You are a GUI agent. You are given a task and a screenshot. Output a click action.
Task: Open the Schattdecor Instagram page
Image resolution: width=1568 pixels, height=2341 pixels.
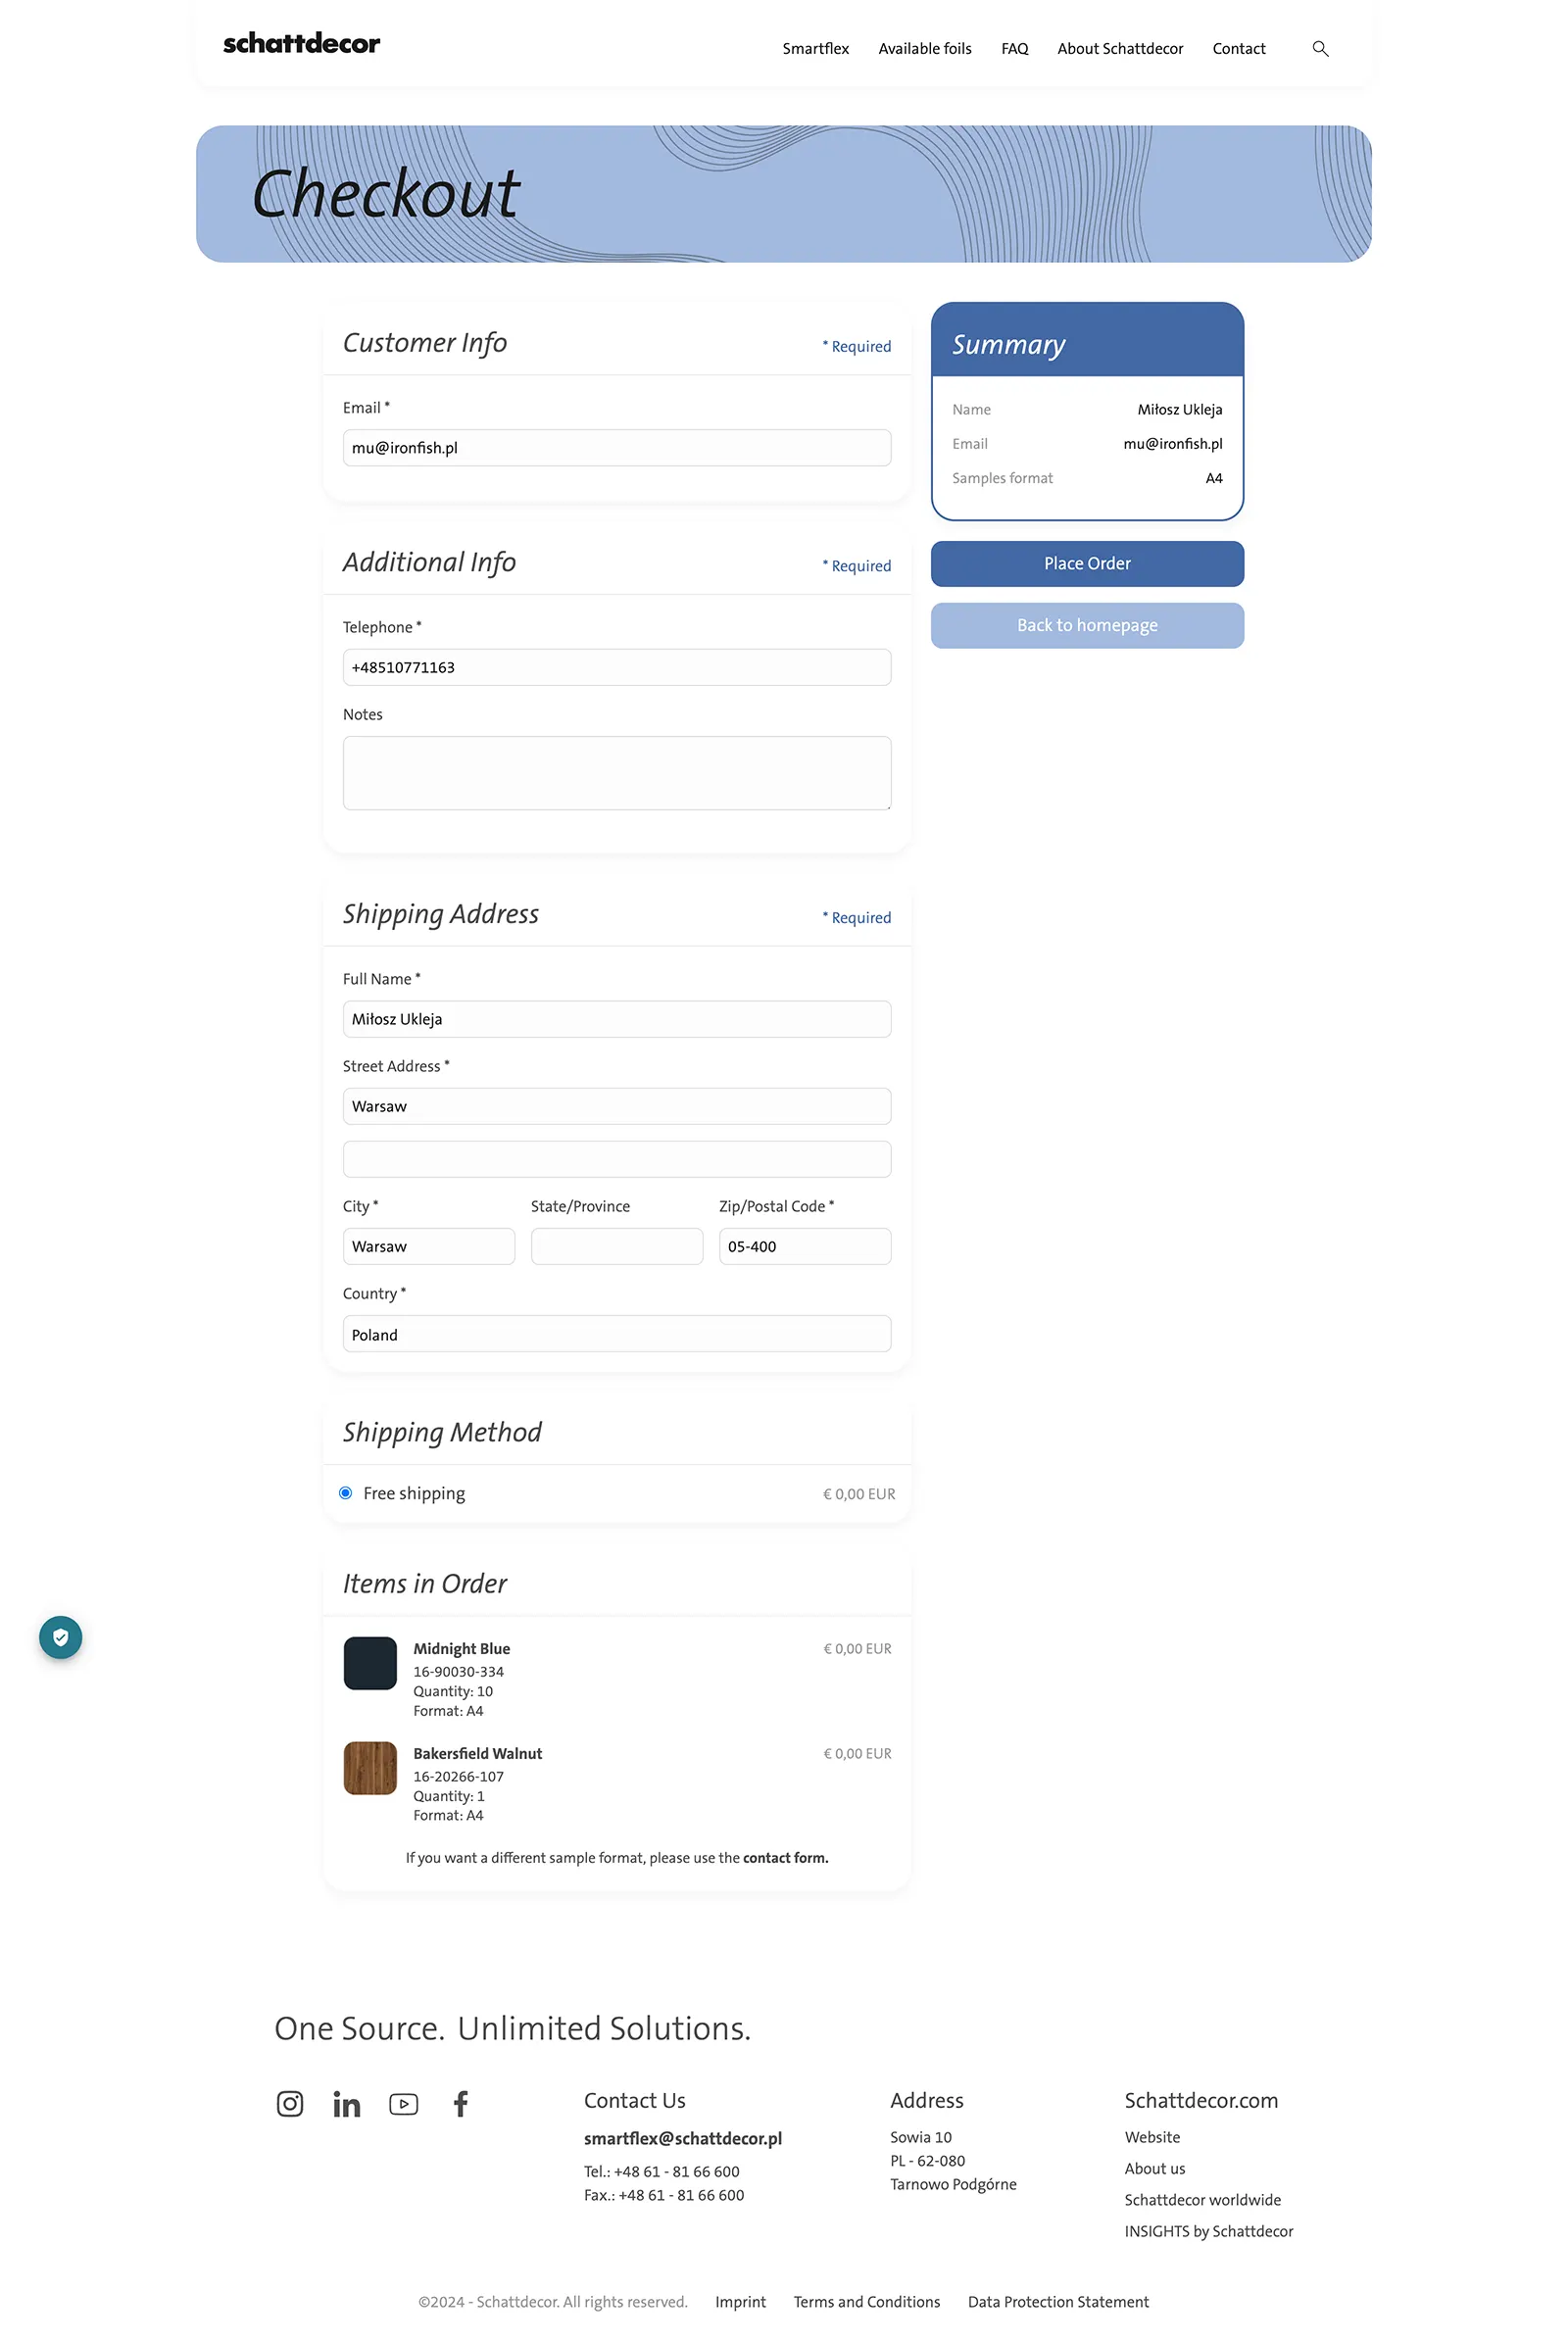click(289, 2103)
